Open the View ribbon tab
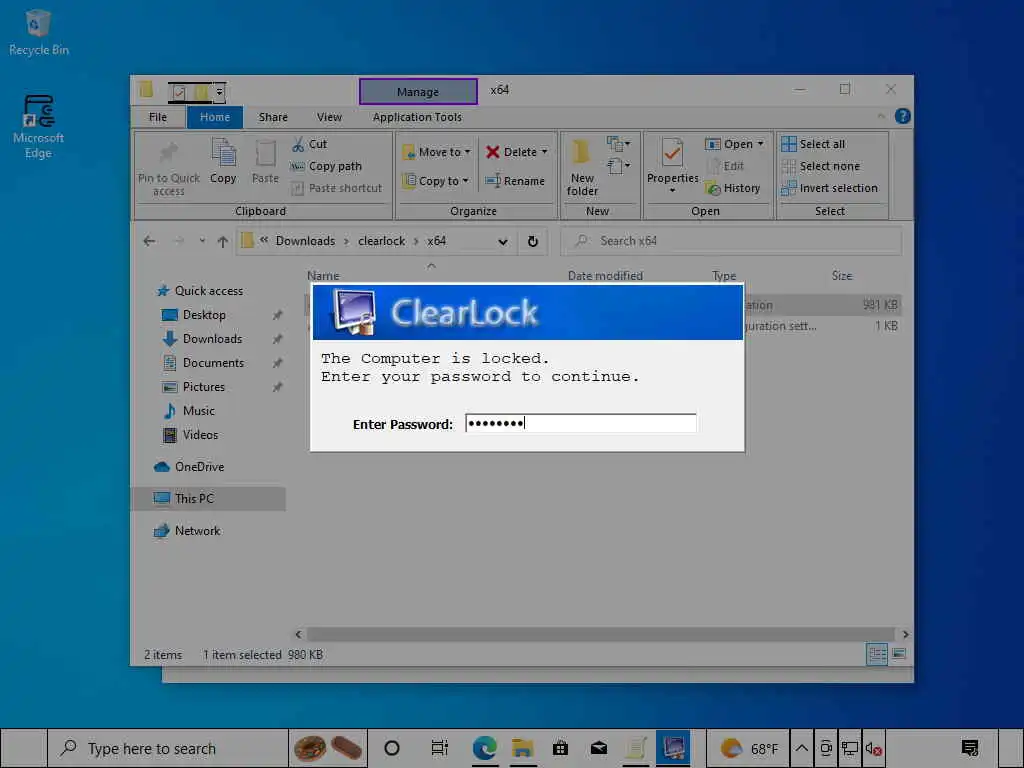The width and height of the screenshot is (1024, 768). click(x=329, y=117)
